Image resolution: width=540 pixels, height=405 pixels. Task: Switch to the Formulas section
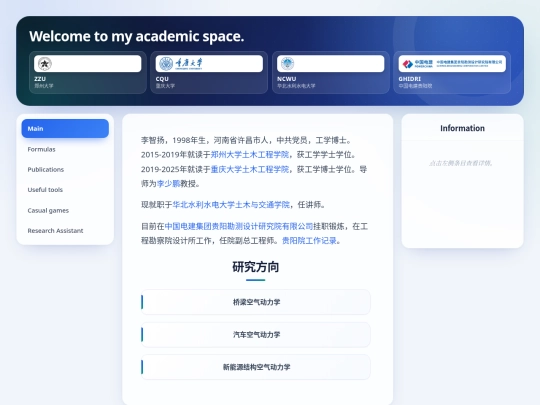65,149
